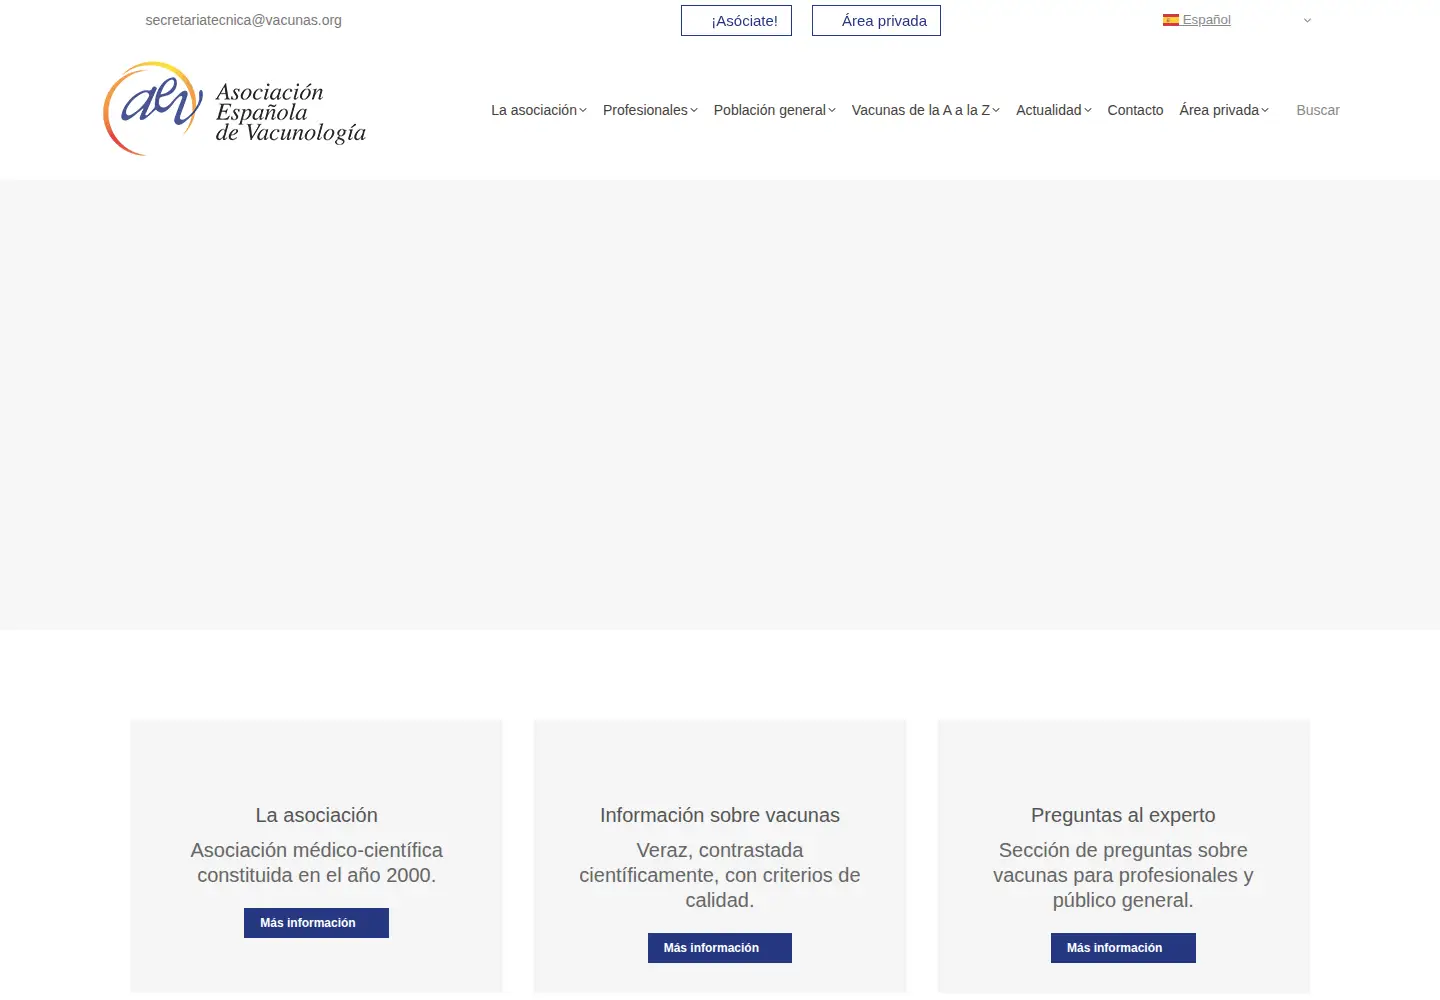The height and width of the screenshot is (1000, 1440).
Task: Click the Área privada top button
Action: [x=876, y=21]
